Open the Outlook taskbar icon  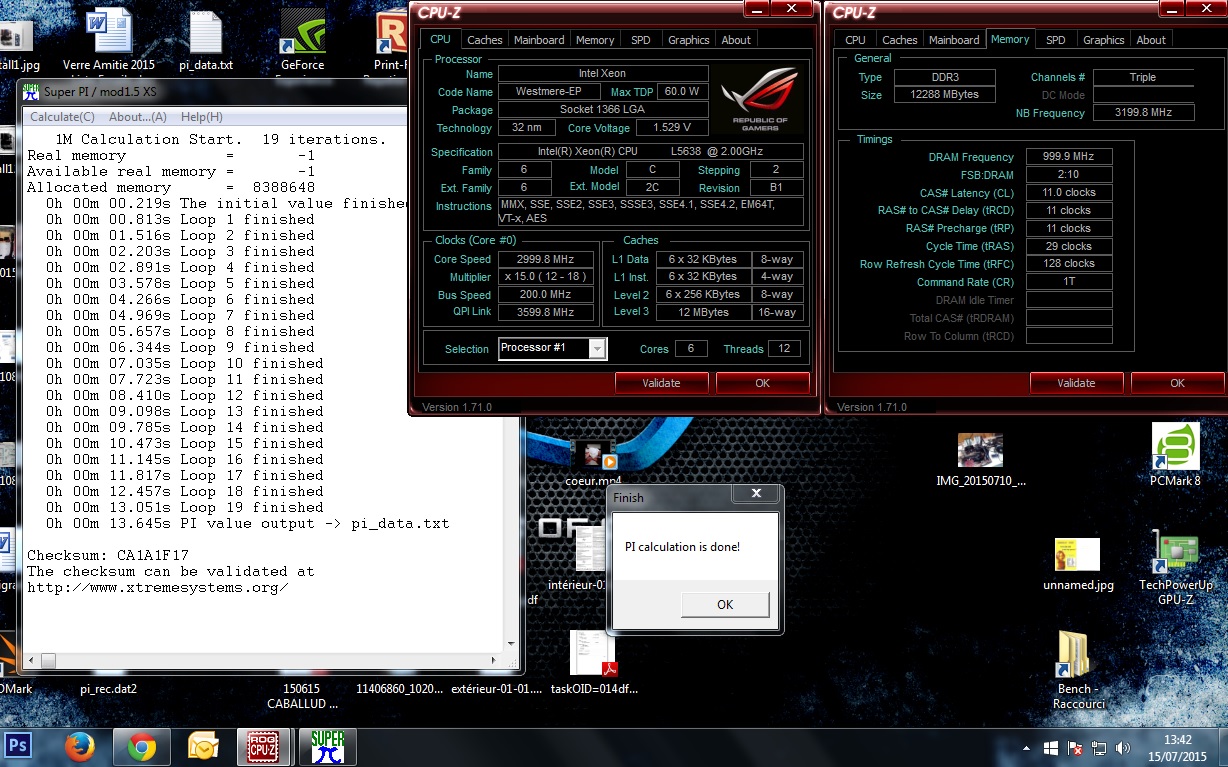tap(203, 746)
